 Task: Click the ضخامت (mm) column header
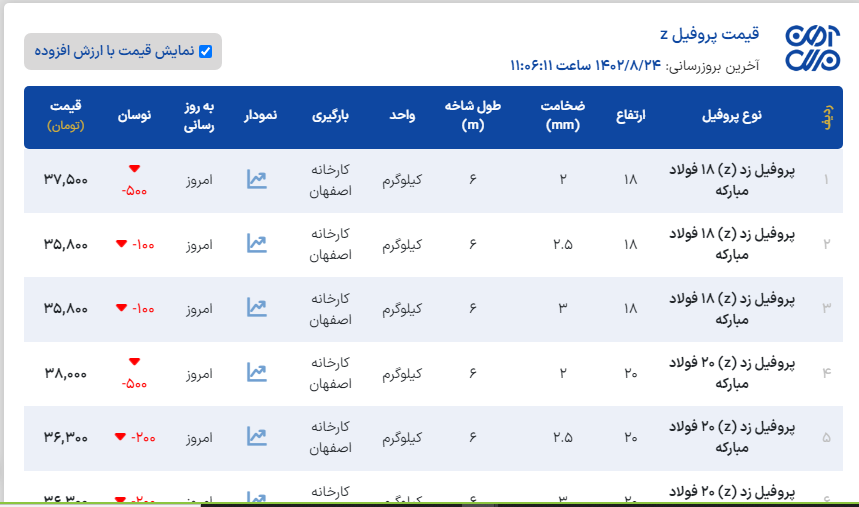pos(563,115)
